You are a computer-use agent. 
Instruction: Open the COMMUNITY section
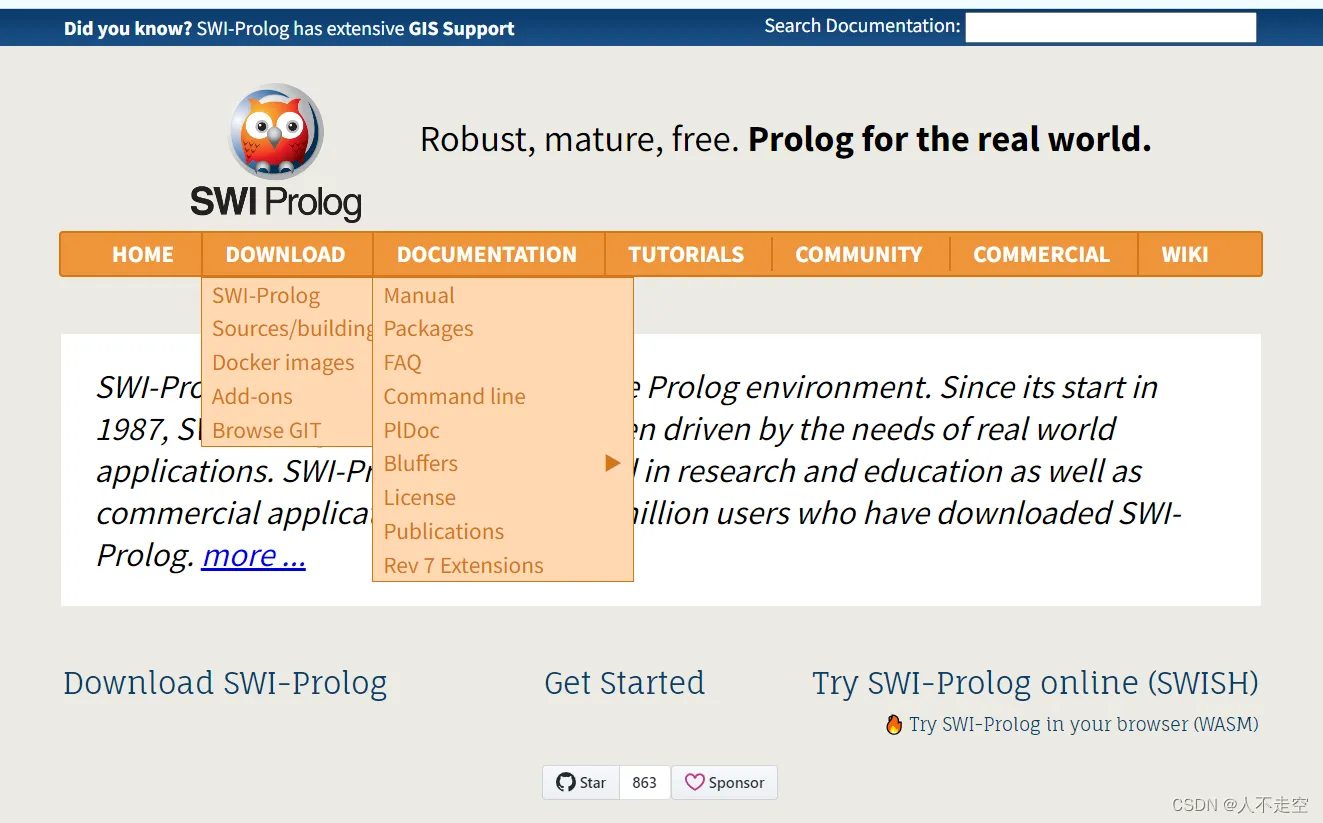858,254
